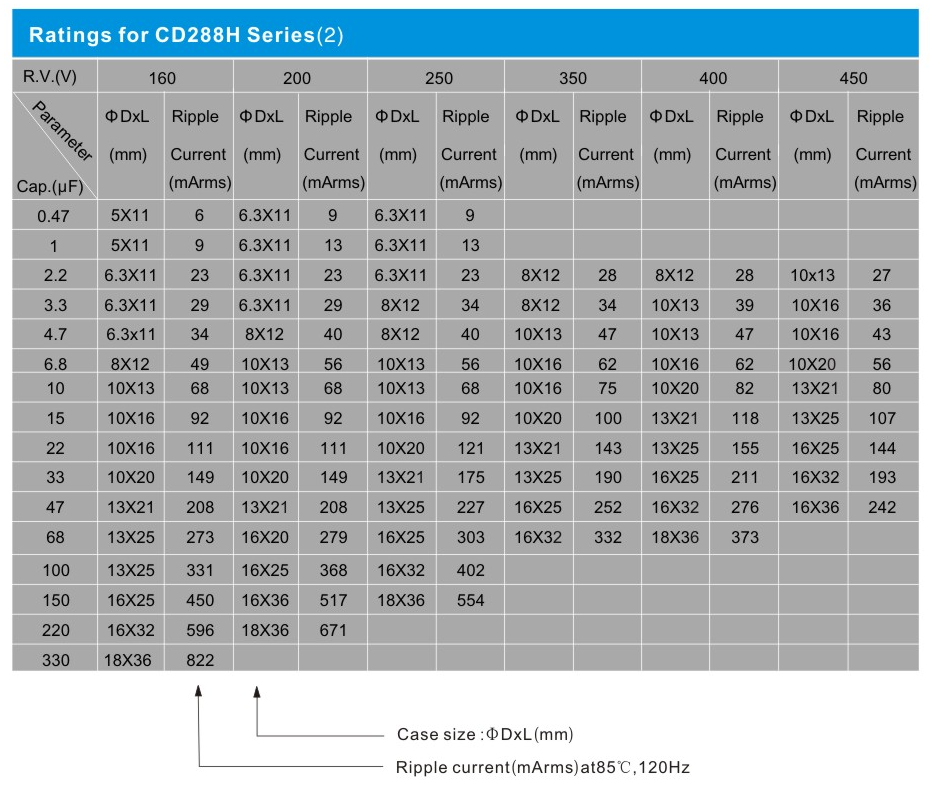Select ripple current value 303
Screen dimensions: 930x788
470,538
